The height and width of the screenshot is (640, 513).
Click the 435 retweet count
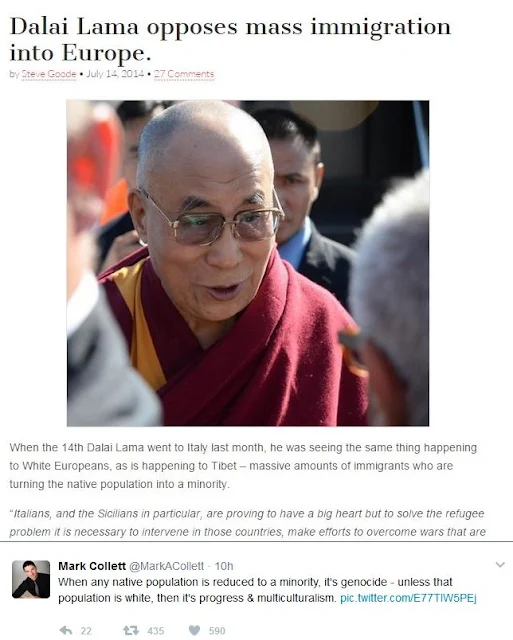156,631
